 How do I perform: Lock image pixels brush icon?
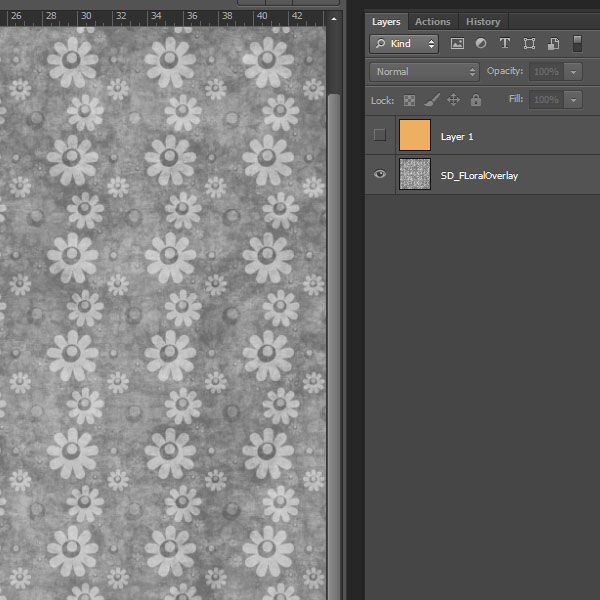coord(432,100)
